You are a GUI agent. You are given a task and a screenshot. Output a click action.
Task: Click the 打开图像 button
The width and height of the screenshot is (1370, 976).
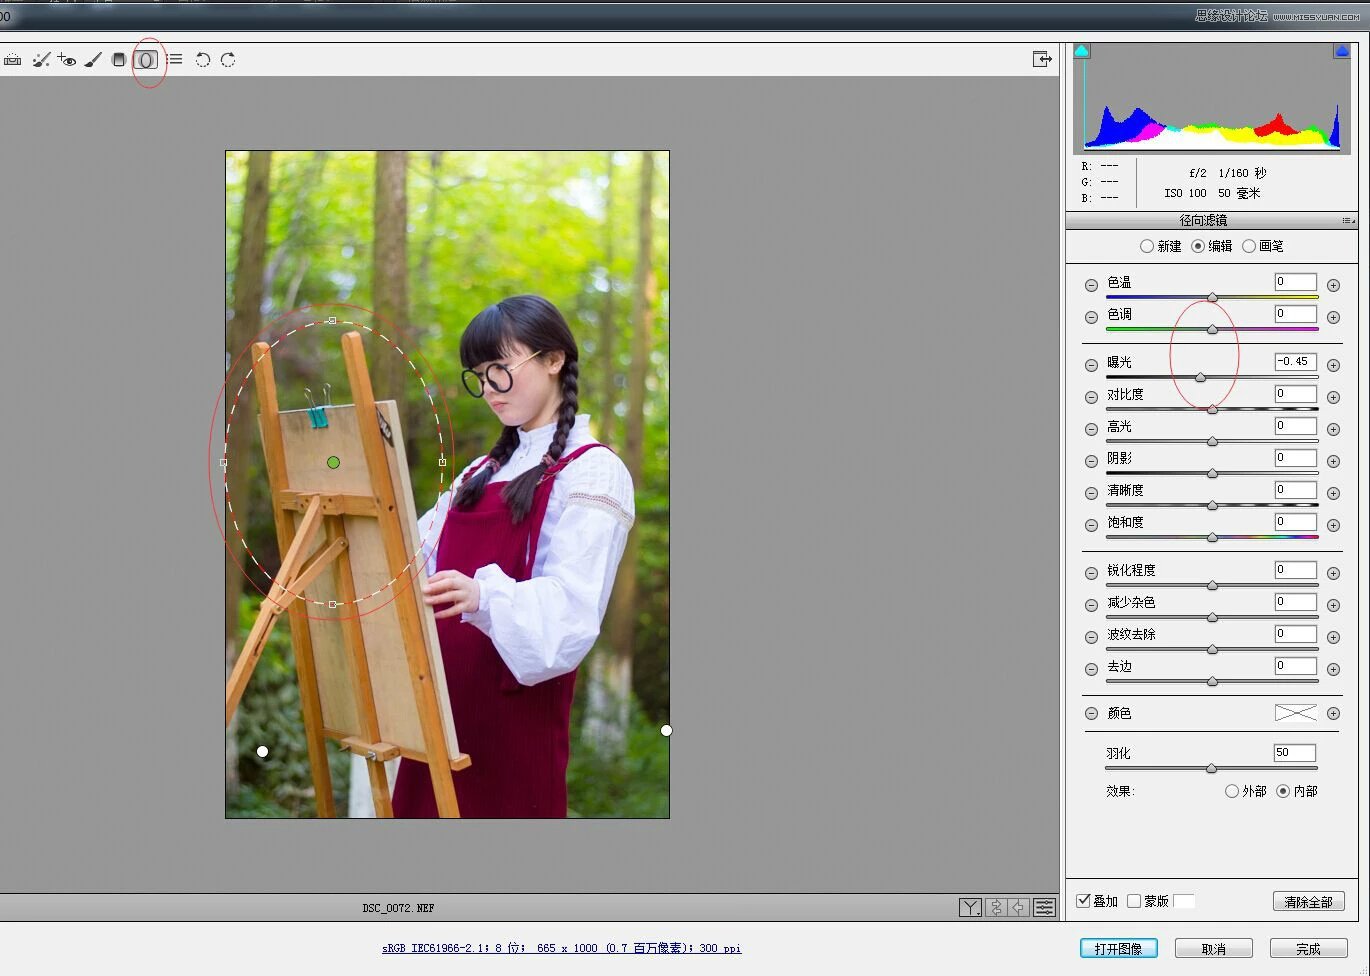1118,948
